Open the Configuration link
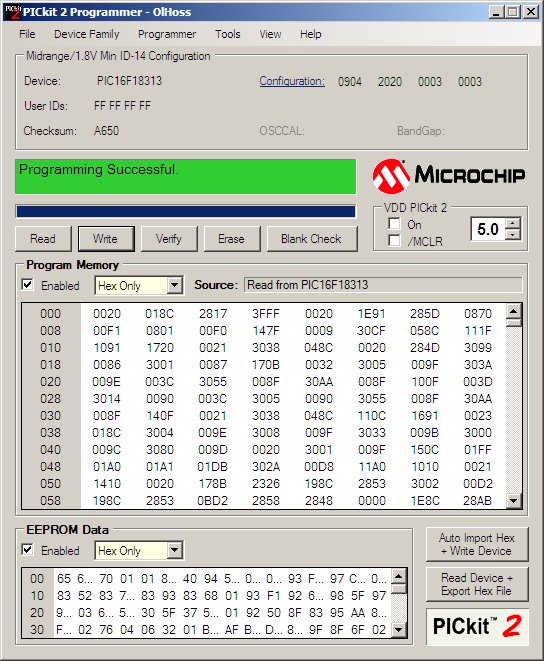 pos(292,81)
